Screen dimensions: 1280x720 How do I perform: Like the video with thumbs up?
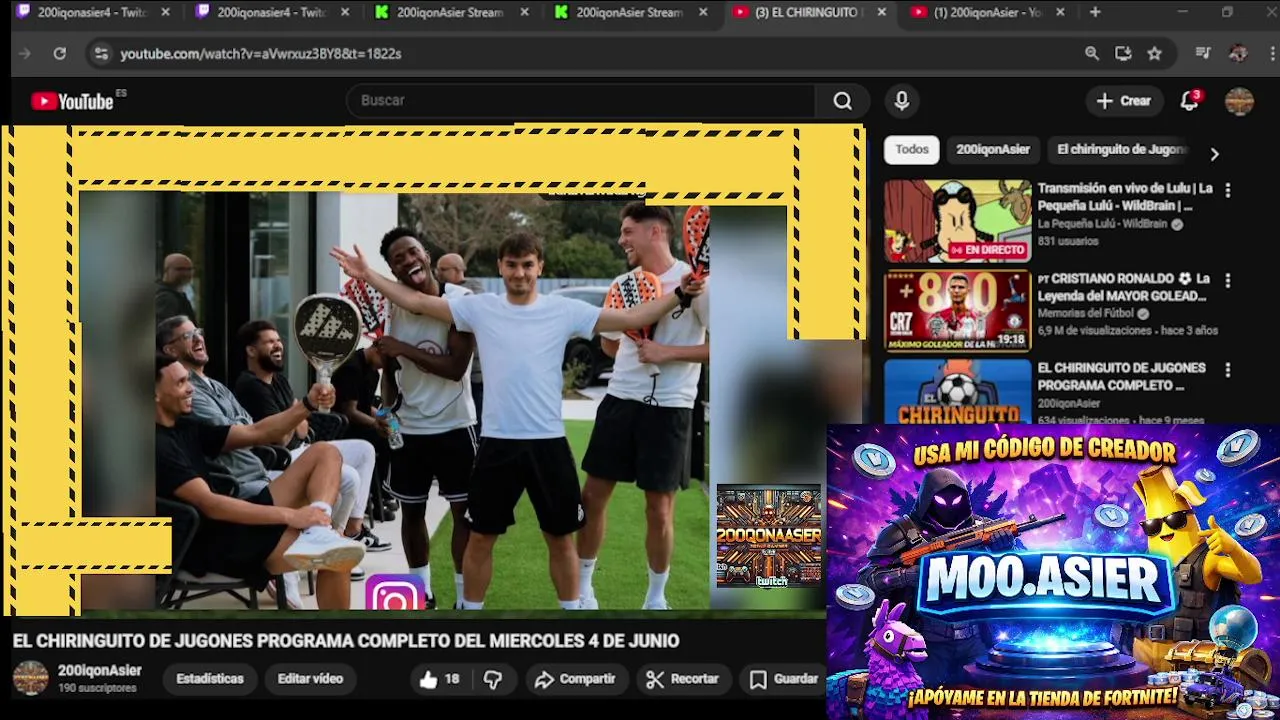(440, 679)
